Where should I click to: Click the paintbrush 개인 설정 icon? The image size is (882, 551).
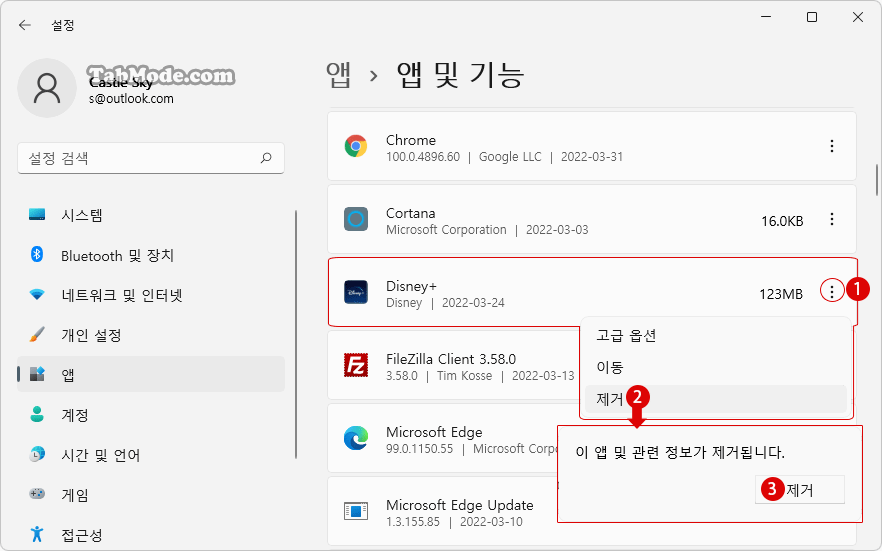coord(37,335)
